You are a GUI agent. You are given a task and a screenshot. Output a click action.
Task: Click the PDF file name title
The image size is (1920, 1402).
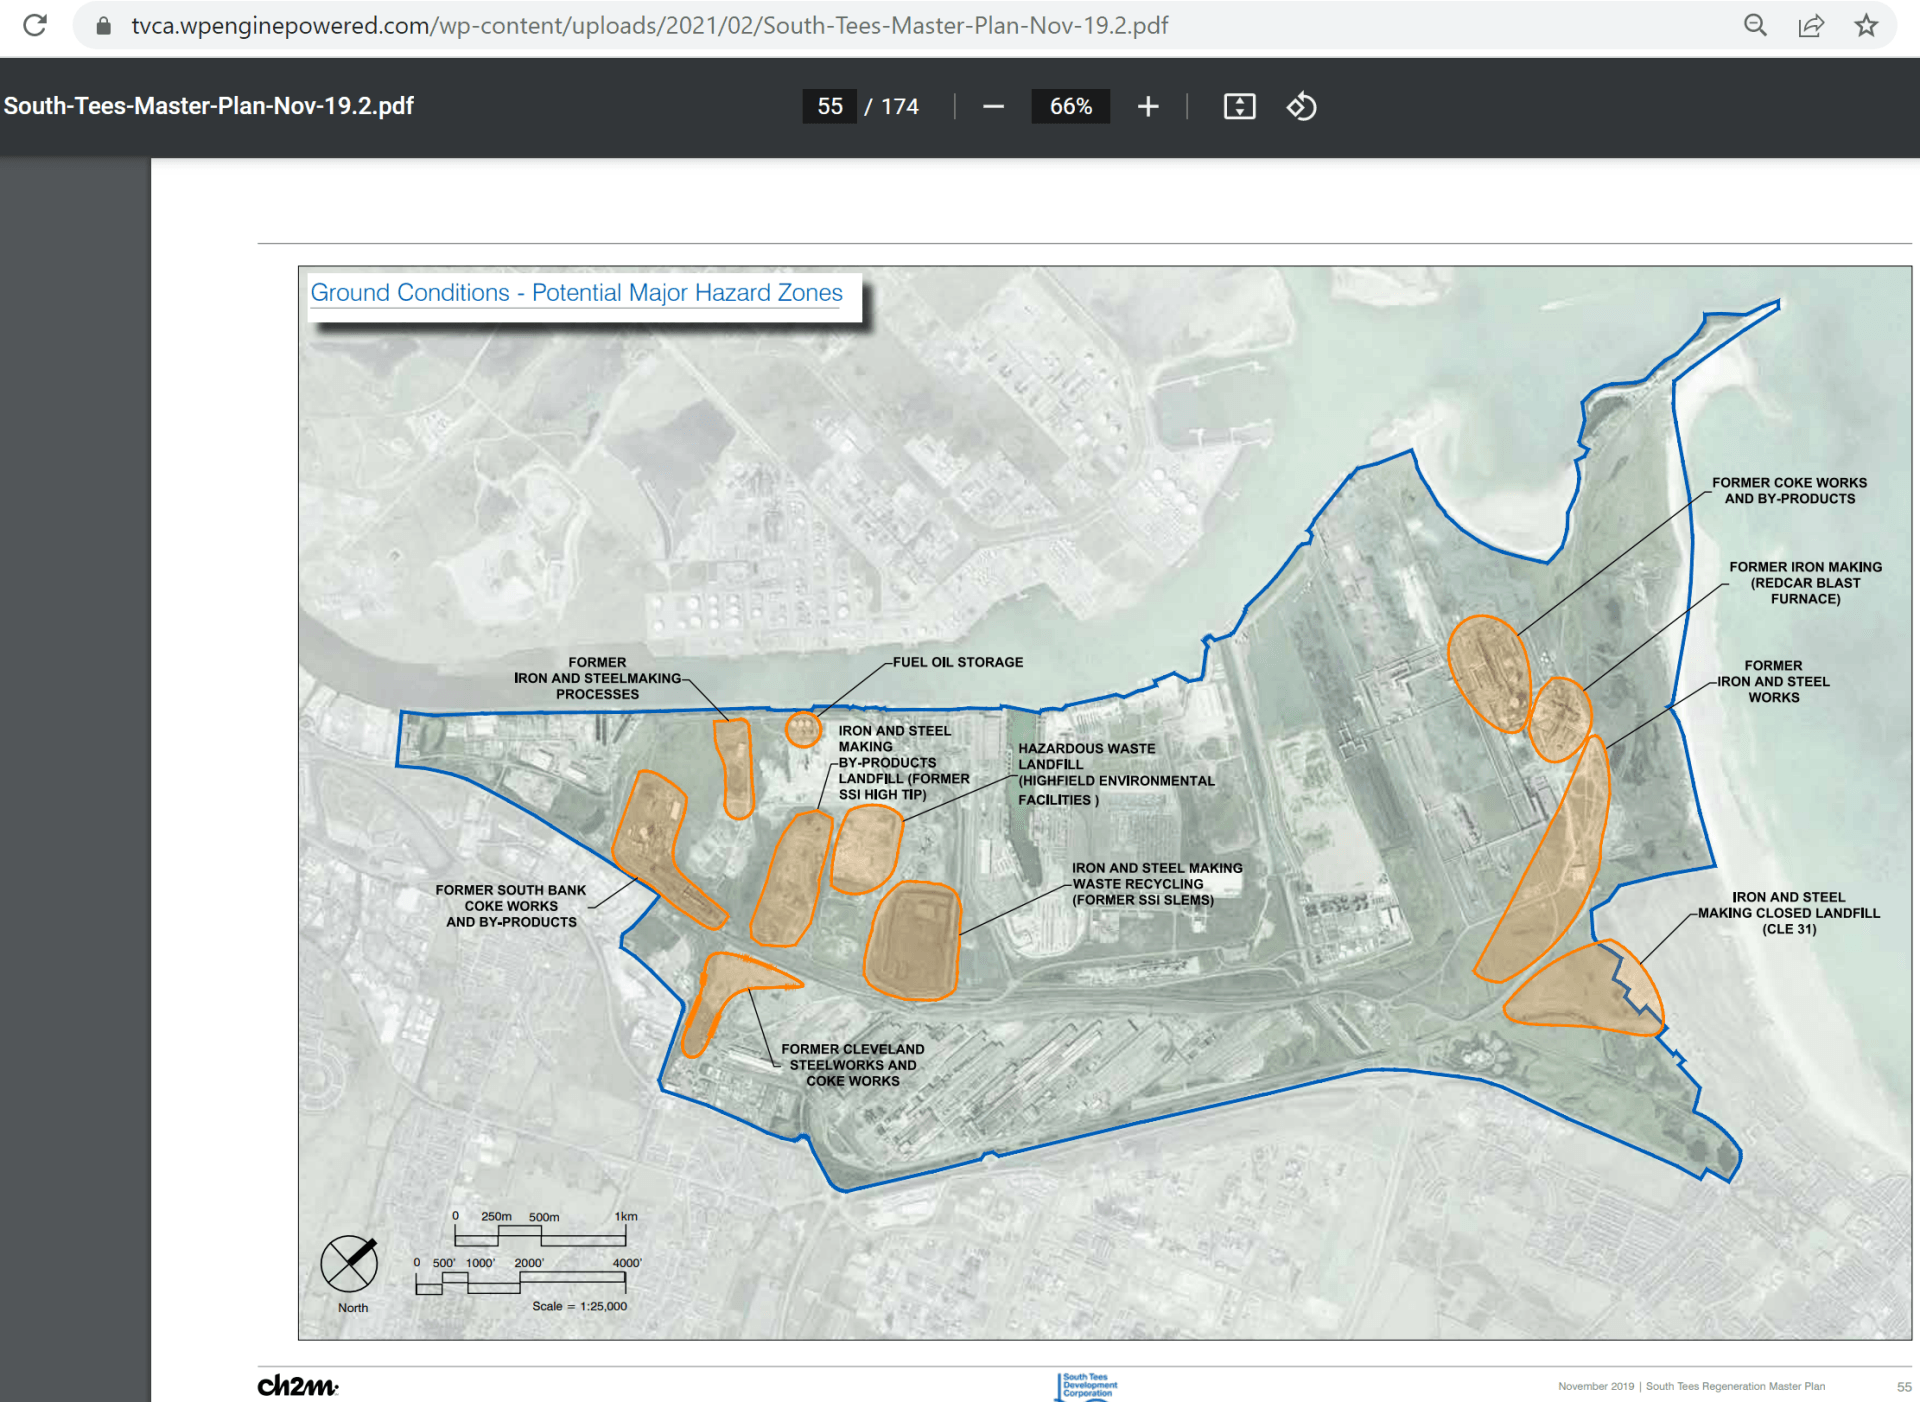(209, 106)
